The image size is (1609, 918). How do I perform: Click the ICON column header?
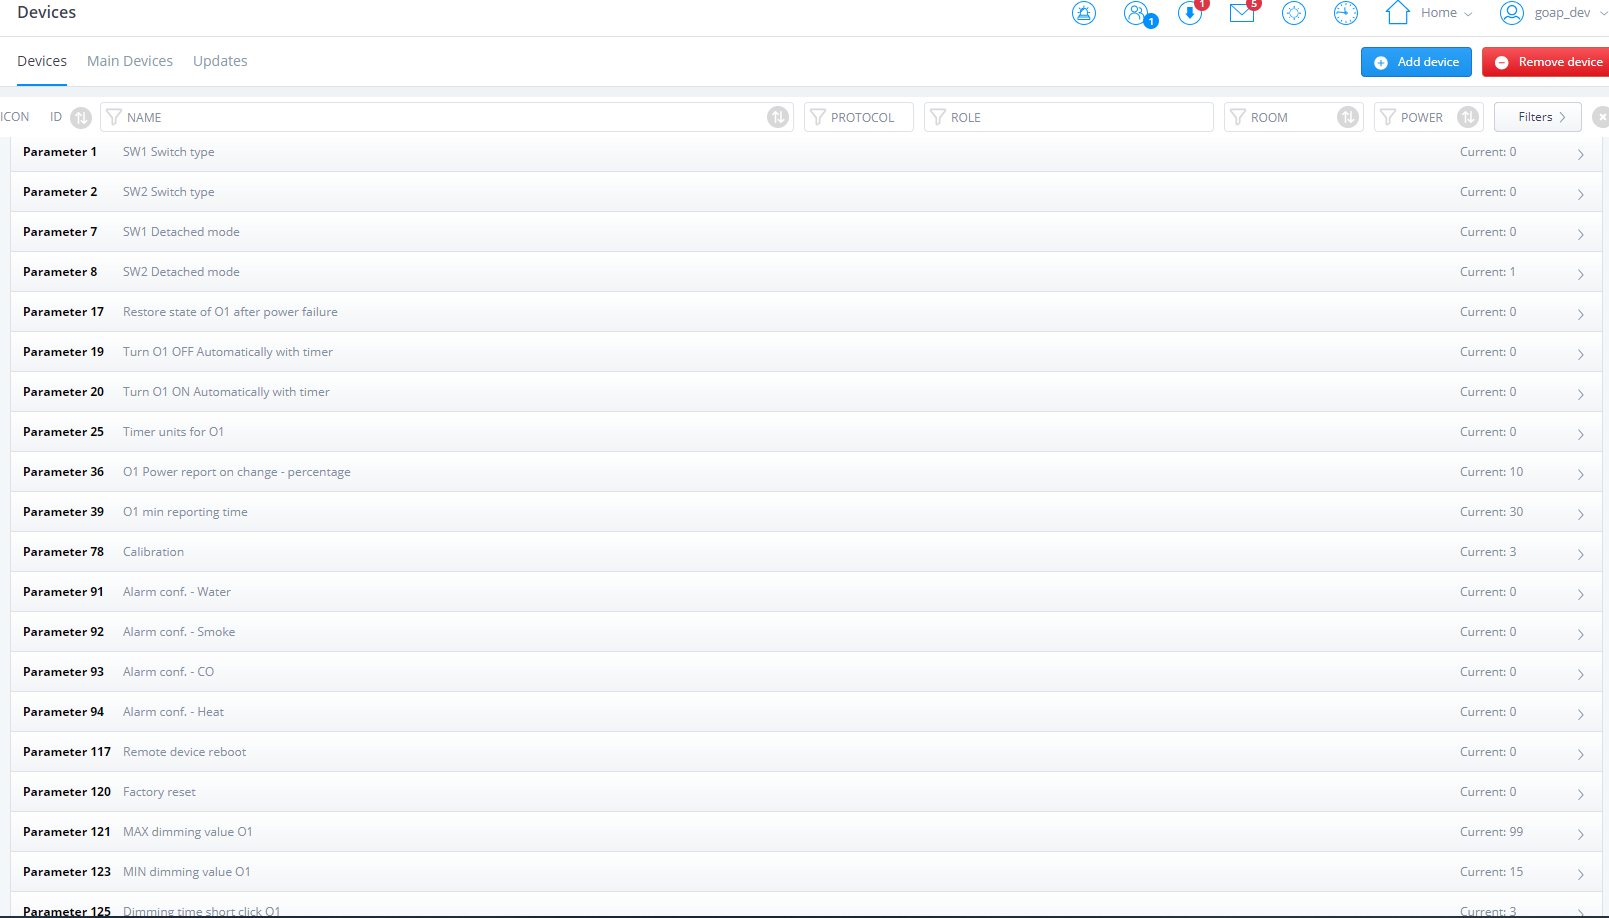[x=15, y=117]
